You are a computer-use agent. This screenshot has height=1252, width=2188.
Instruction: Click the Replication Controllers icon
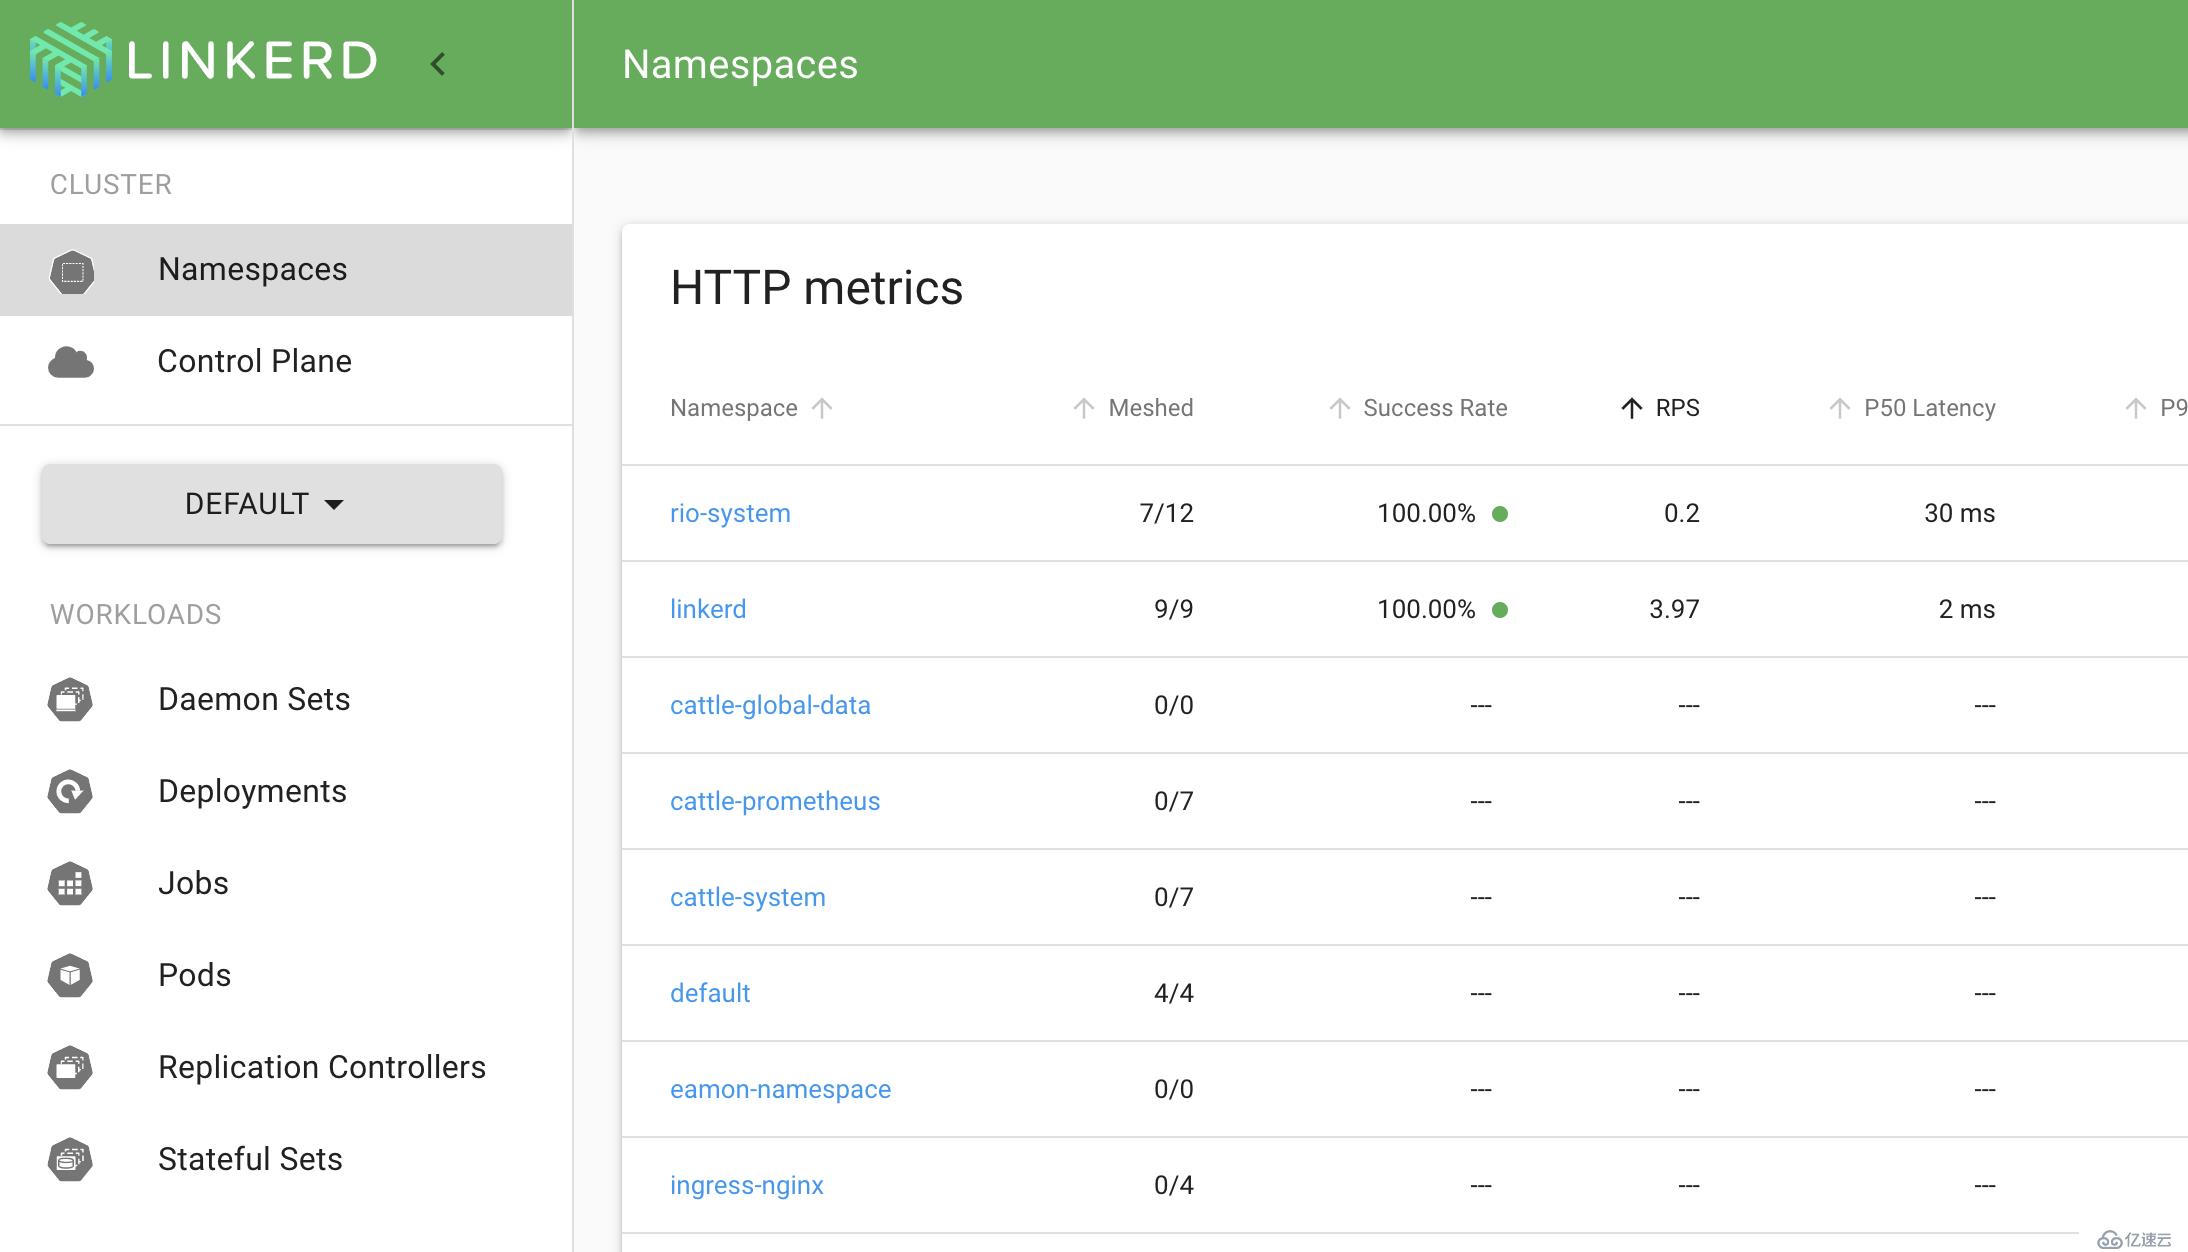point(71,1066)
